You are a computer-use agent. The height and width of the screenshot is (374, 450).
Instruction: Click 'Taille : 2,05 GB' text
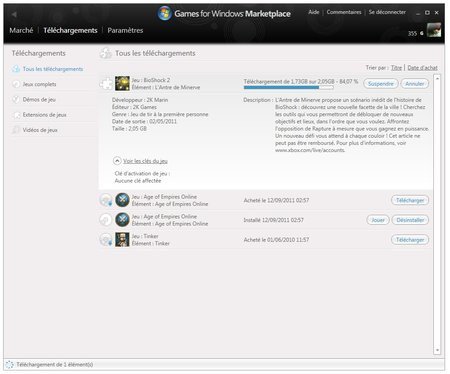tap(129, 129)
